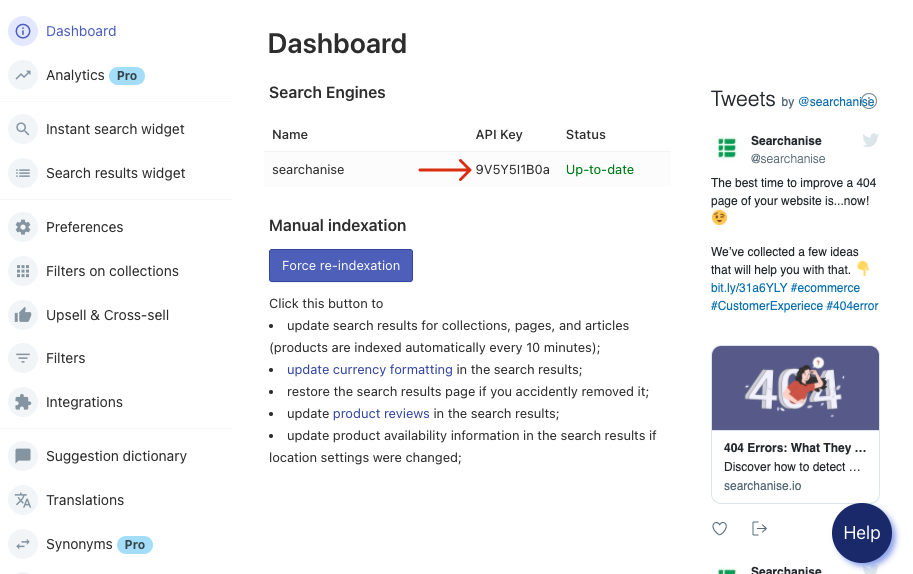Open the @searchanise link in Tweets header

click(x=836, y=102)
